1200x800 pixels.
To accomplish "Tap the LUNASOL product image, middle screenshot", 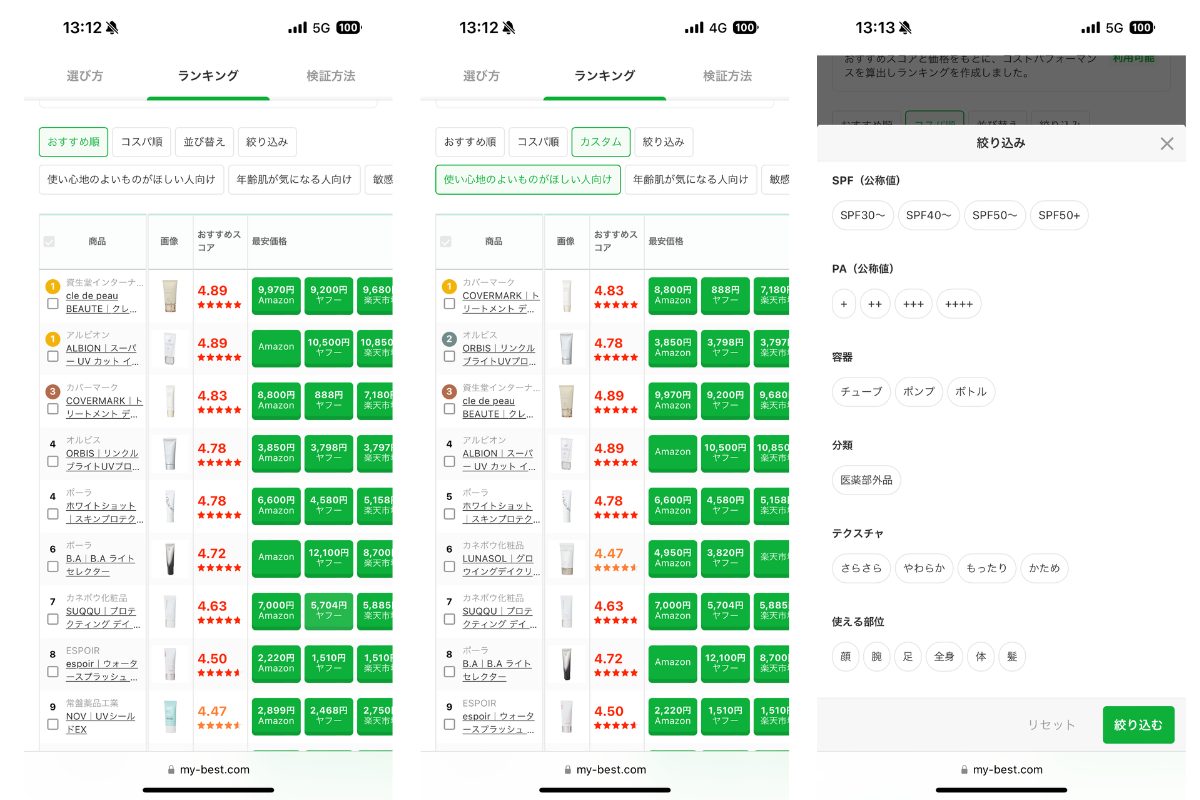I will (566, 557).
